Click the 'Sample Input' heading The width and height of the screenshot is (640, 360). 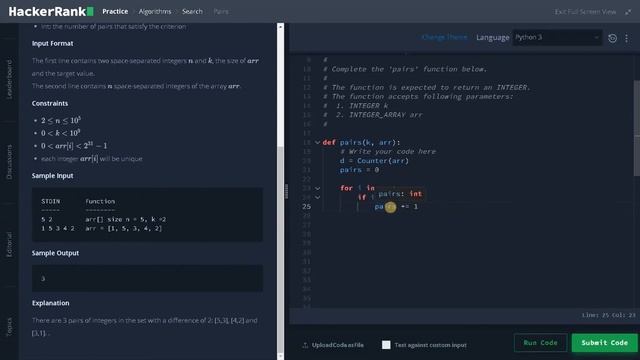53,176
